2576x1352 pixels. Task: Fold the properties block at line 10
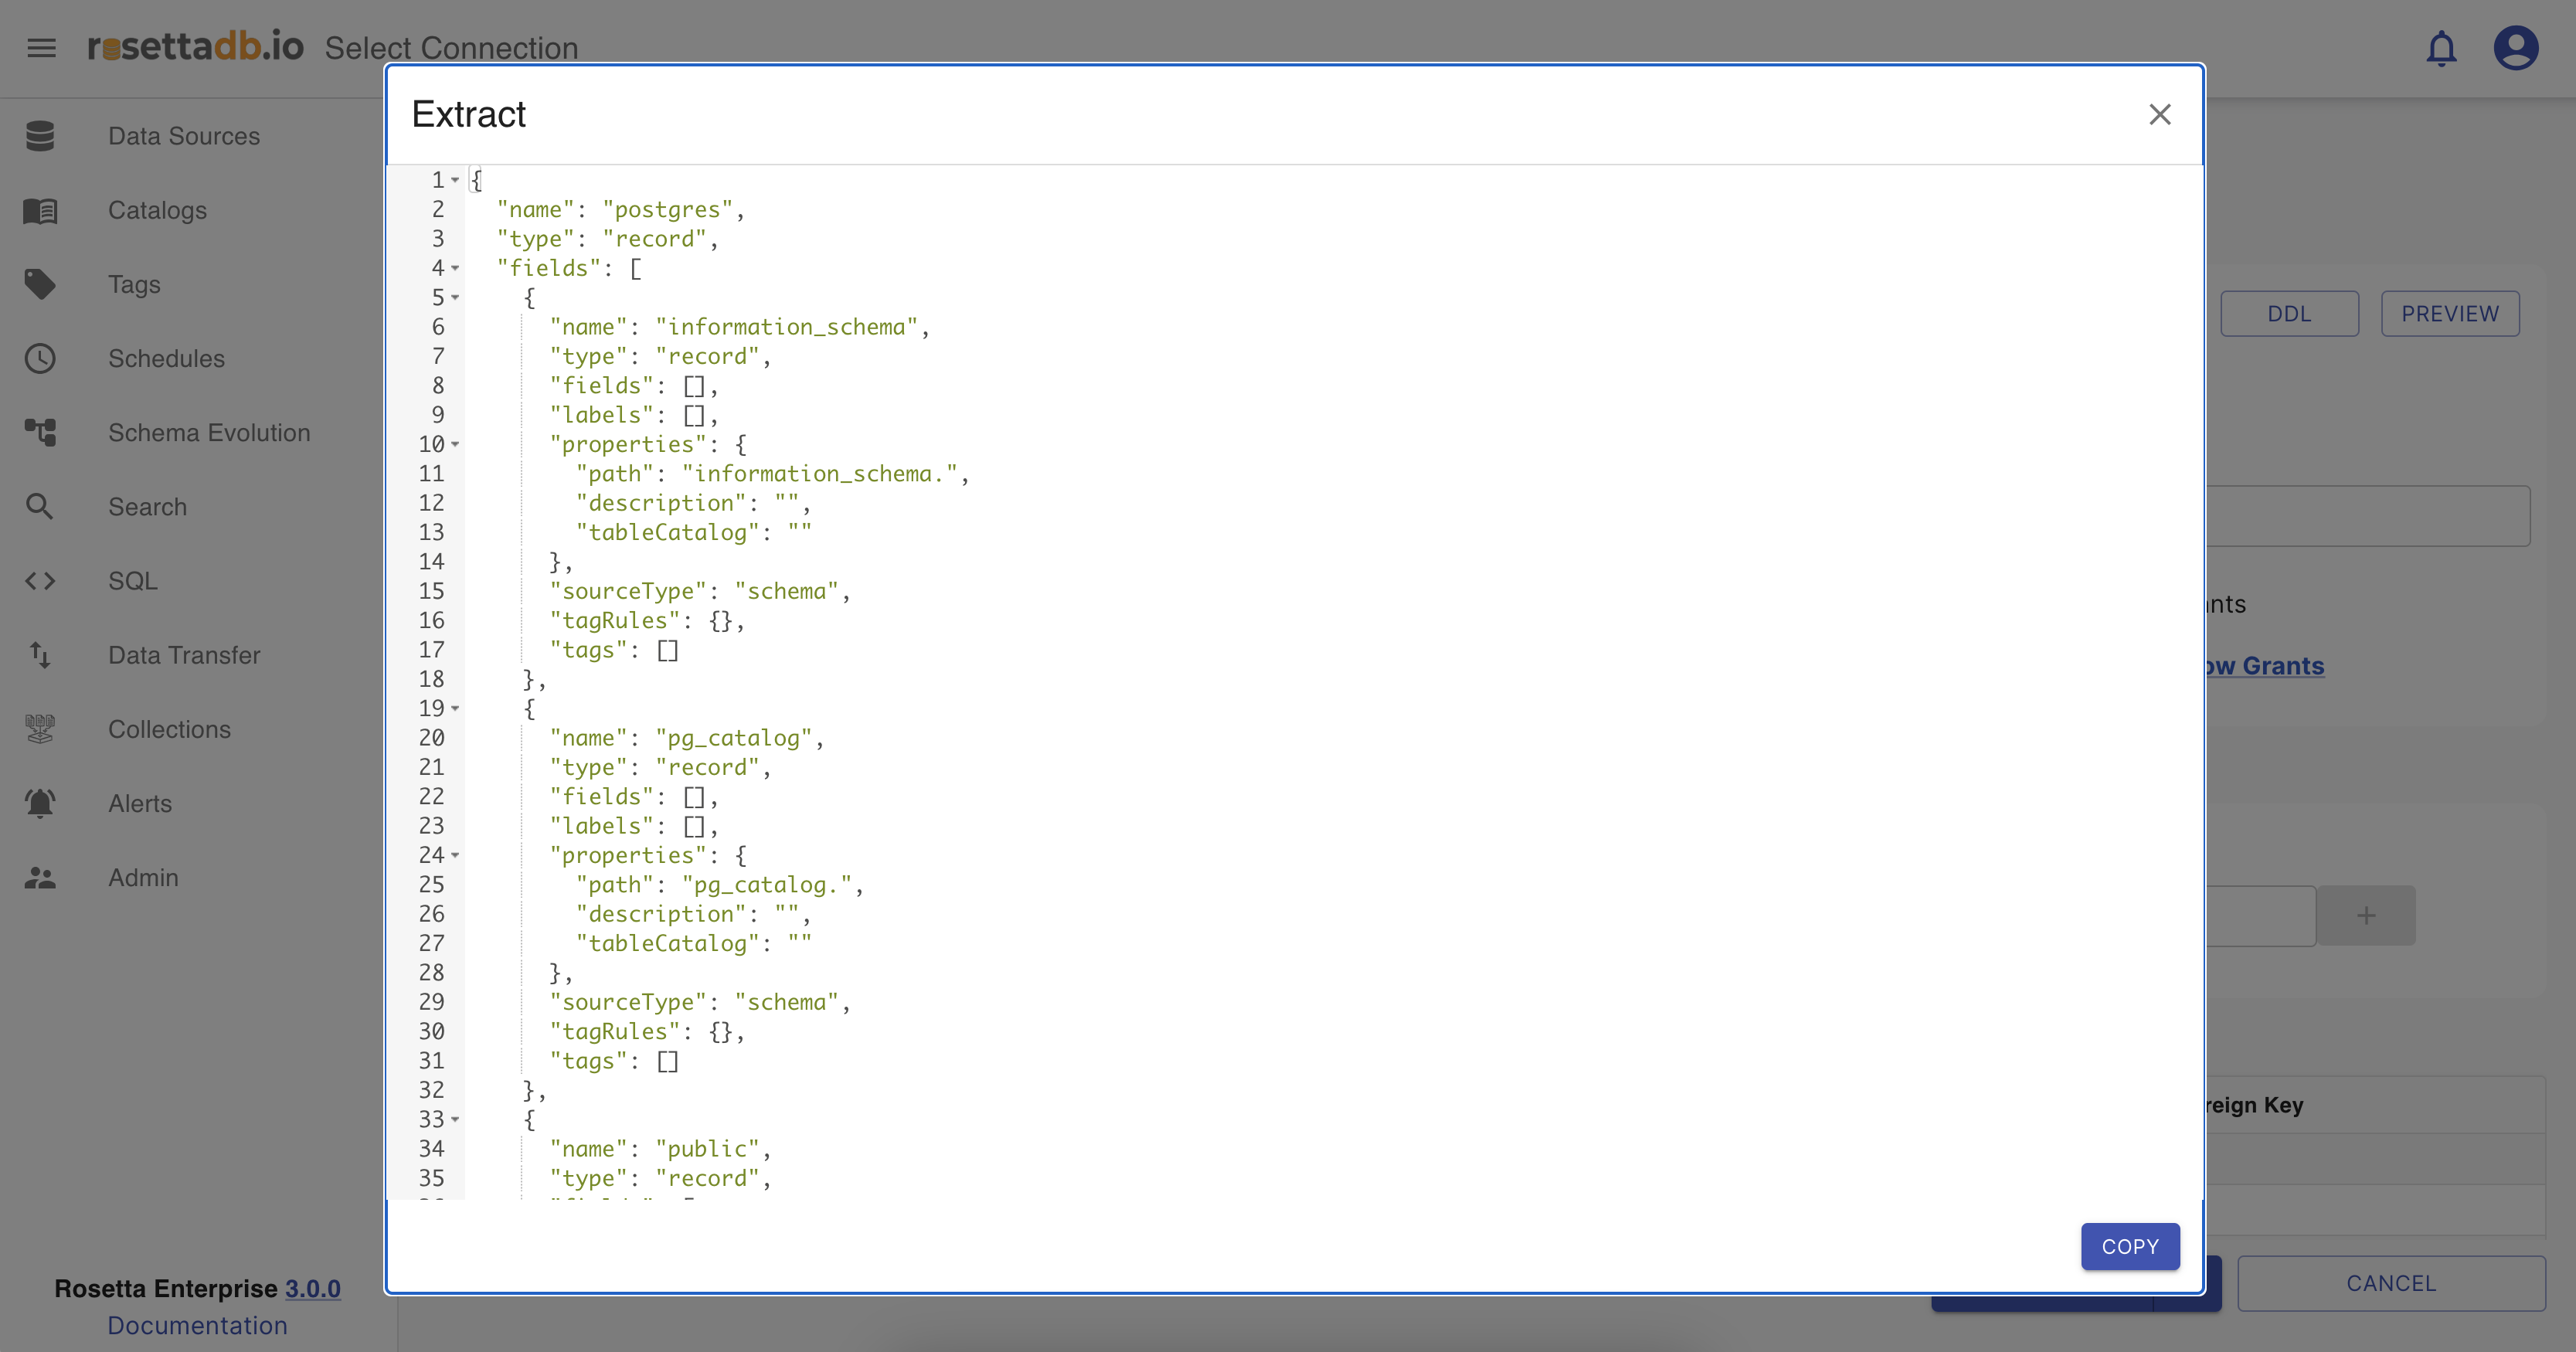coord(455,444)
